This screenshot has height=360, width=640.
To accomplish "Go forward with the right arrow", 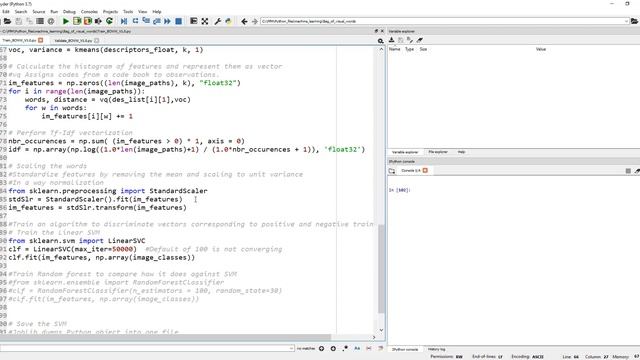I will click(255, 21).
